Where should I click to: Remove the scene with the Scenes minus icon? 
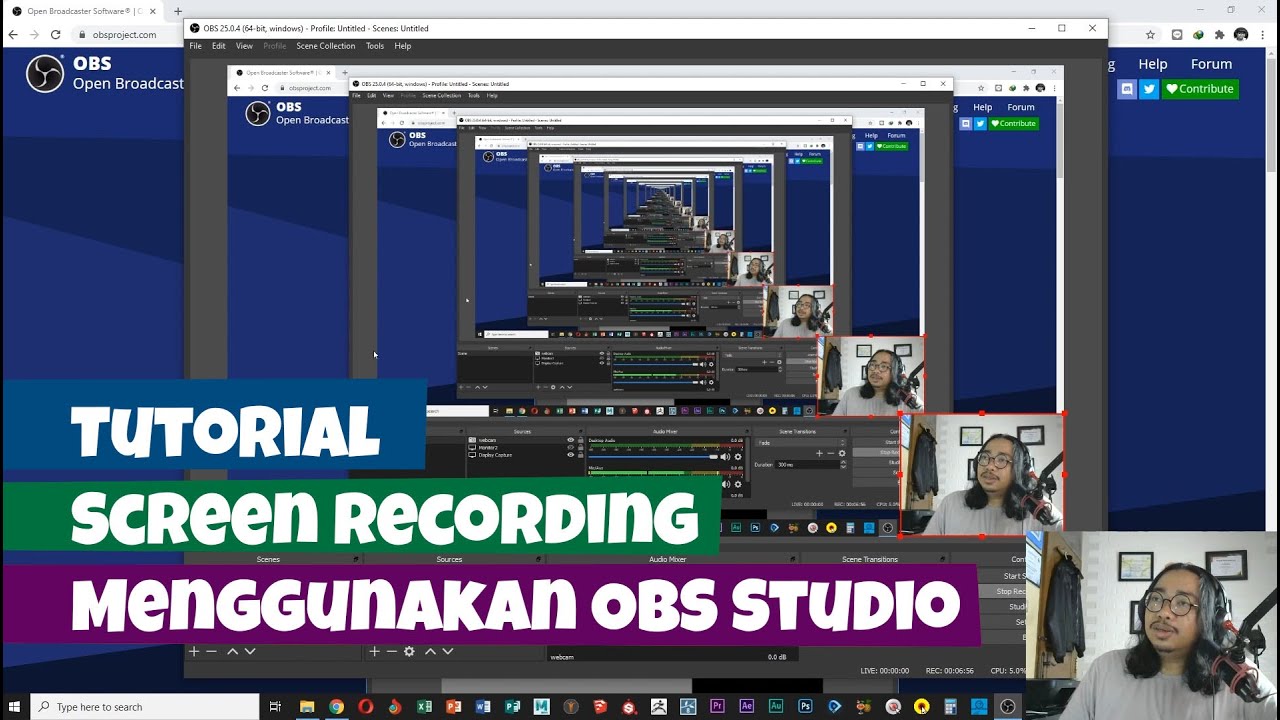tap(211, 651)
